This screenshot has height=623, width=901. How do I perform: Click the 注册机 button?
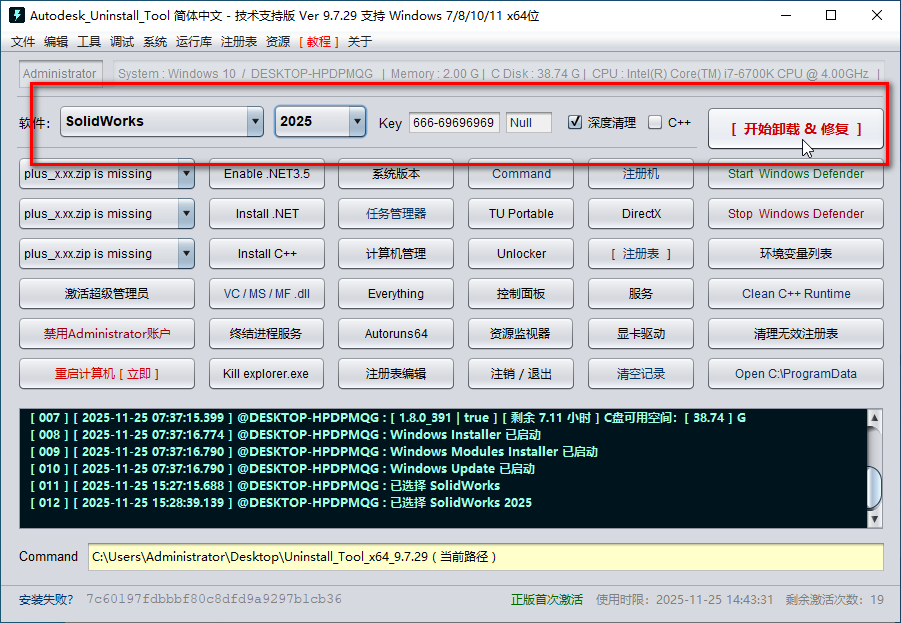pyautogui.click(x=641, y=174)
